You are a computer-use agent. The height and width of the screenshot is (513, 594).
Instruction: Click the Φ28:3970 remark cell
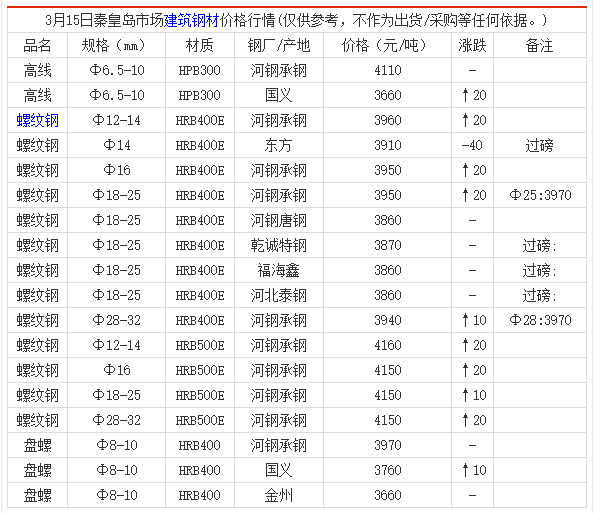(540, 320)
